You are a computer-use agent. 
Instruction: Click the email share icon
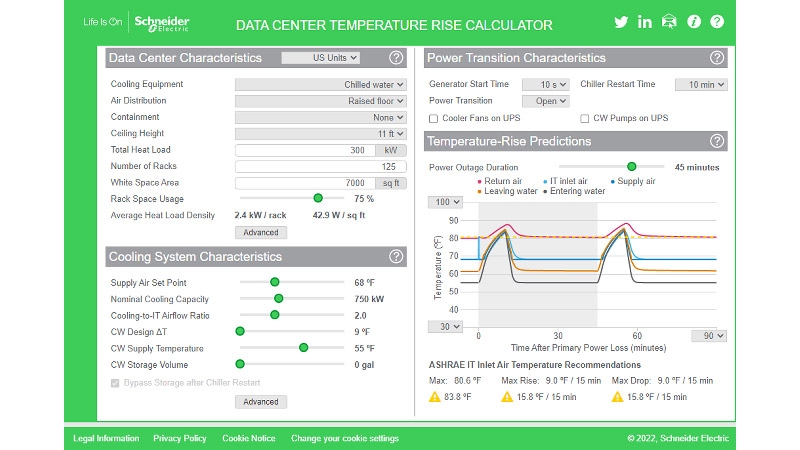(x=669, y=21)
